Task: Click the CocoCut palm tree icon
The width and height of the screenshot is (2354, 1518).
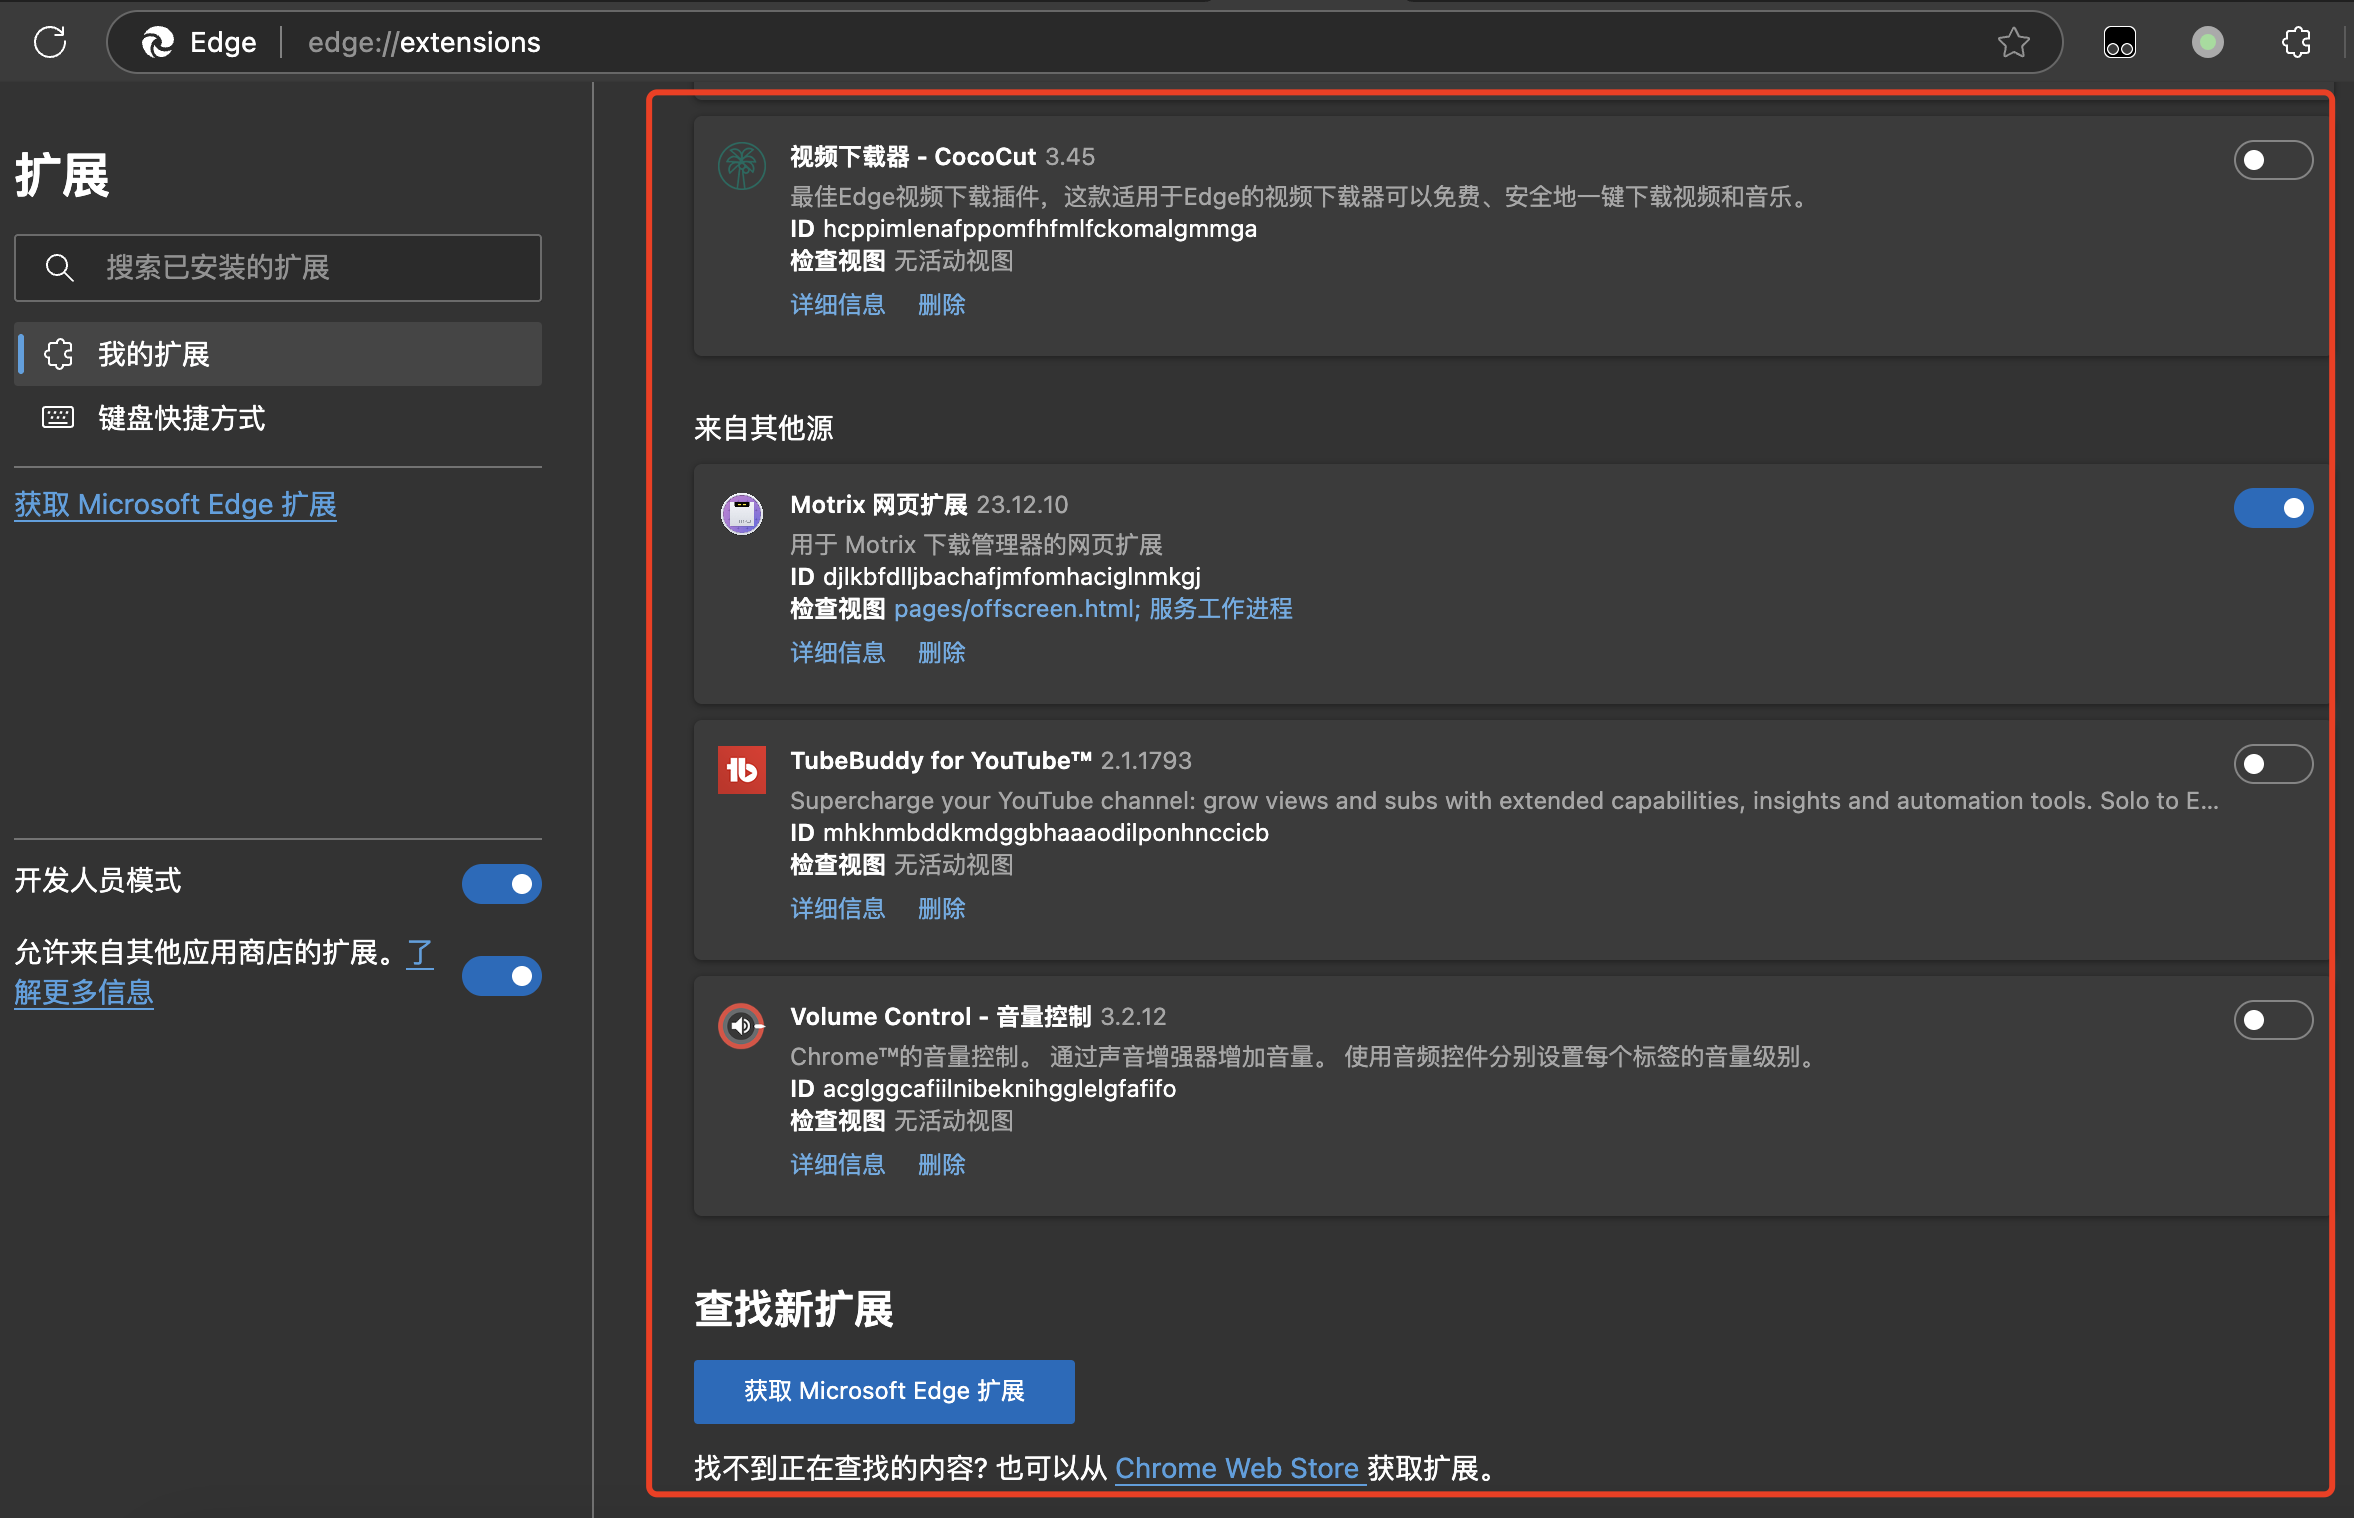Action: click(x=742, y=166)
